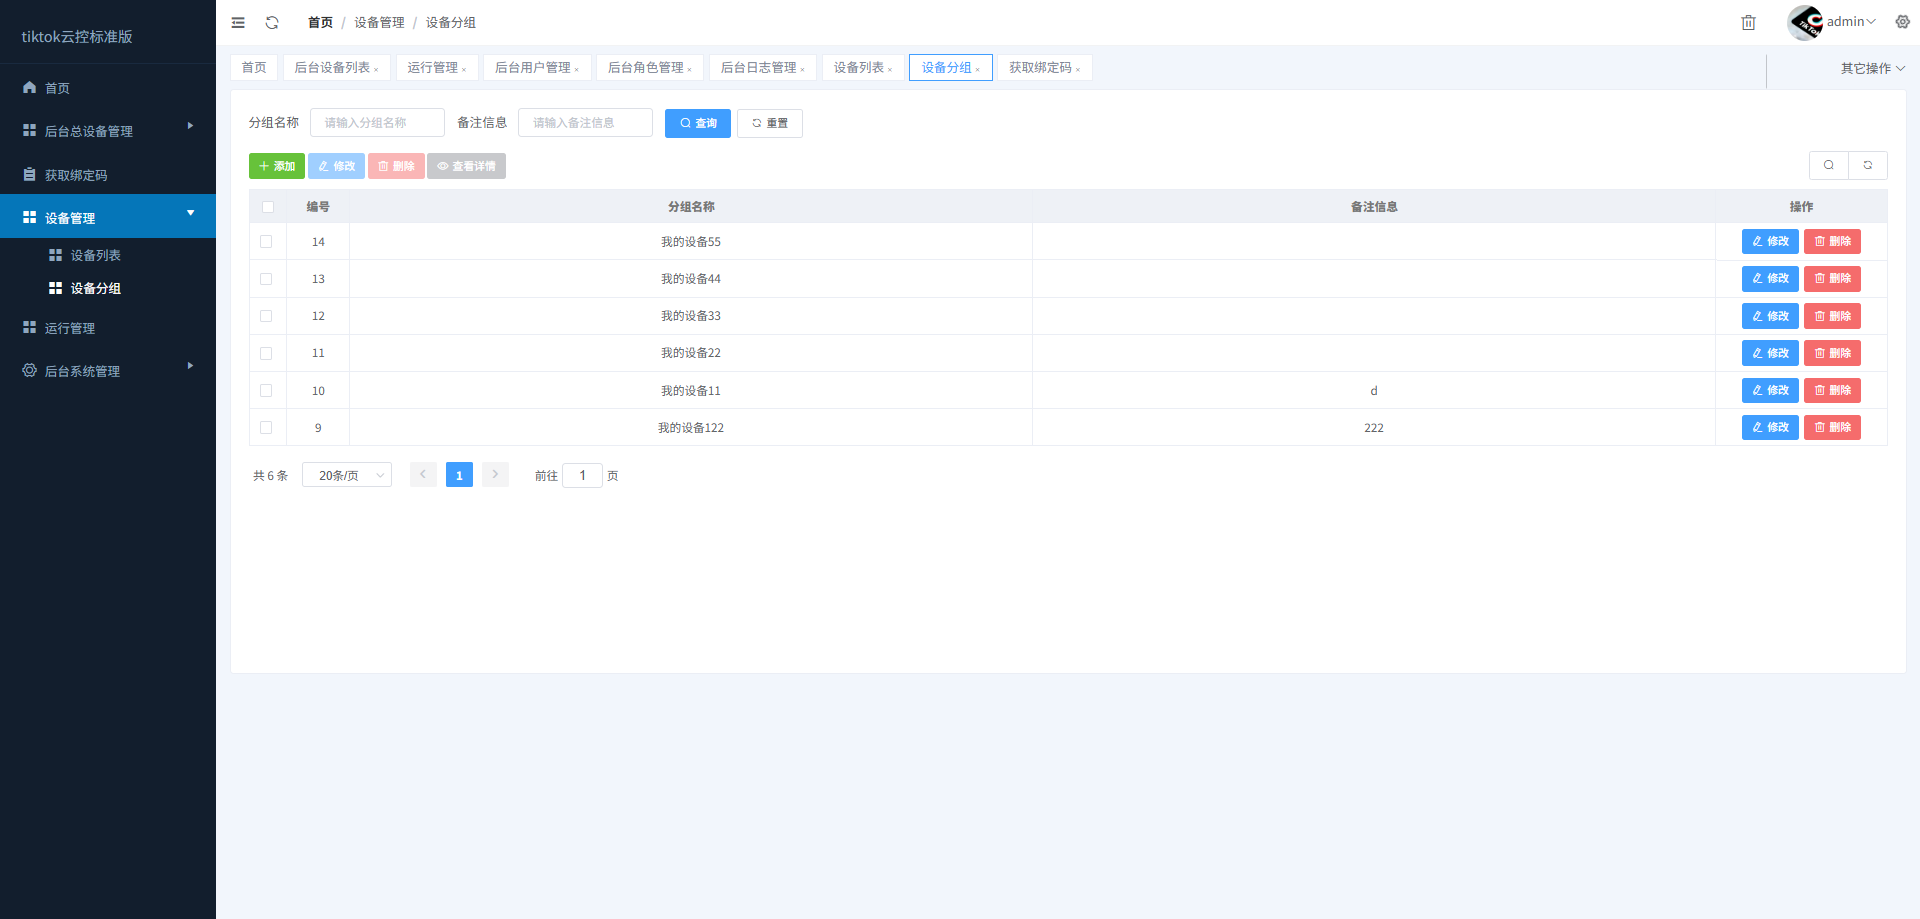Click the refresh icon next to the hamburger
Screen dimensions: 1920x919
pos(271,22)
